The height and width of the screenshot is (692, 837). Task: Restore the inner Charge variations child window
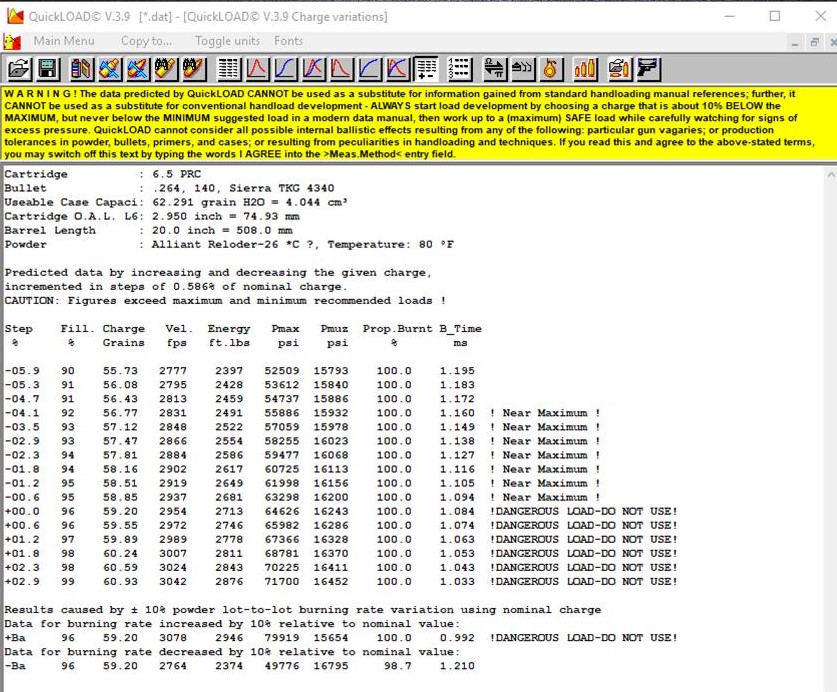(815, 42)
